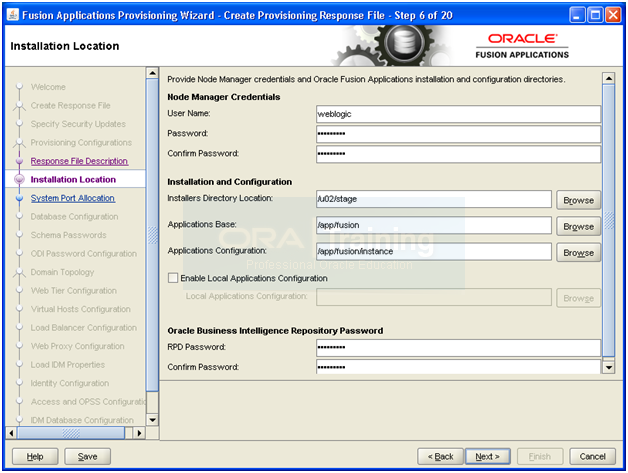Click the Load IDM Properties step

point(68,364)
